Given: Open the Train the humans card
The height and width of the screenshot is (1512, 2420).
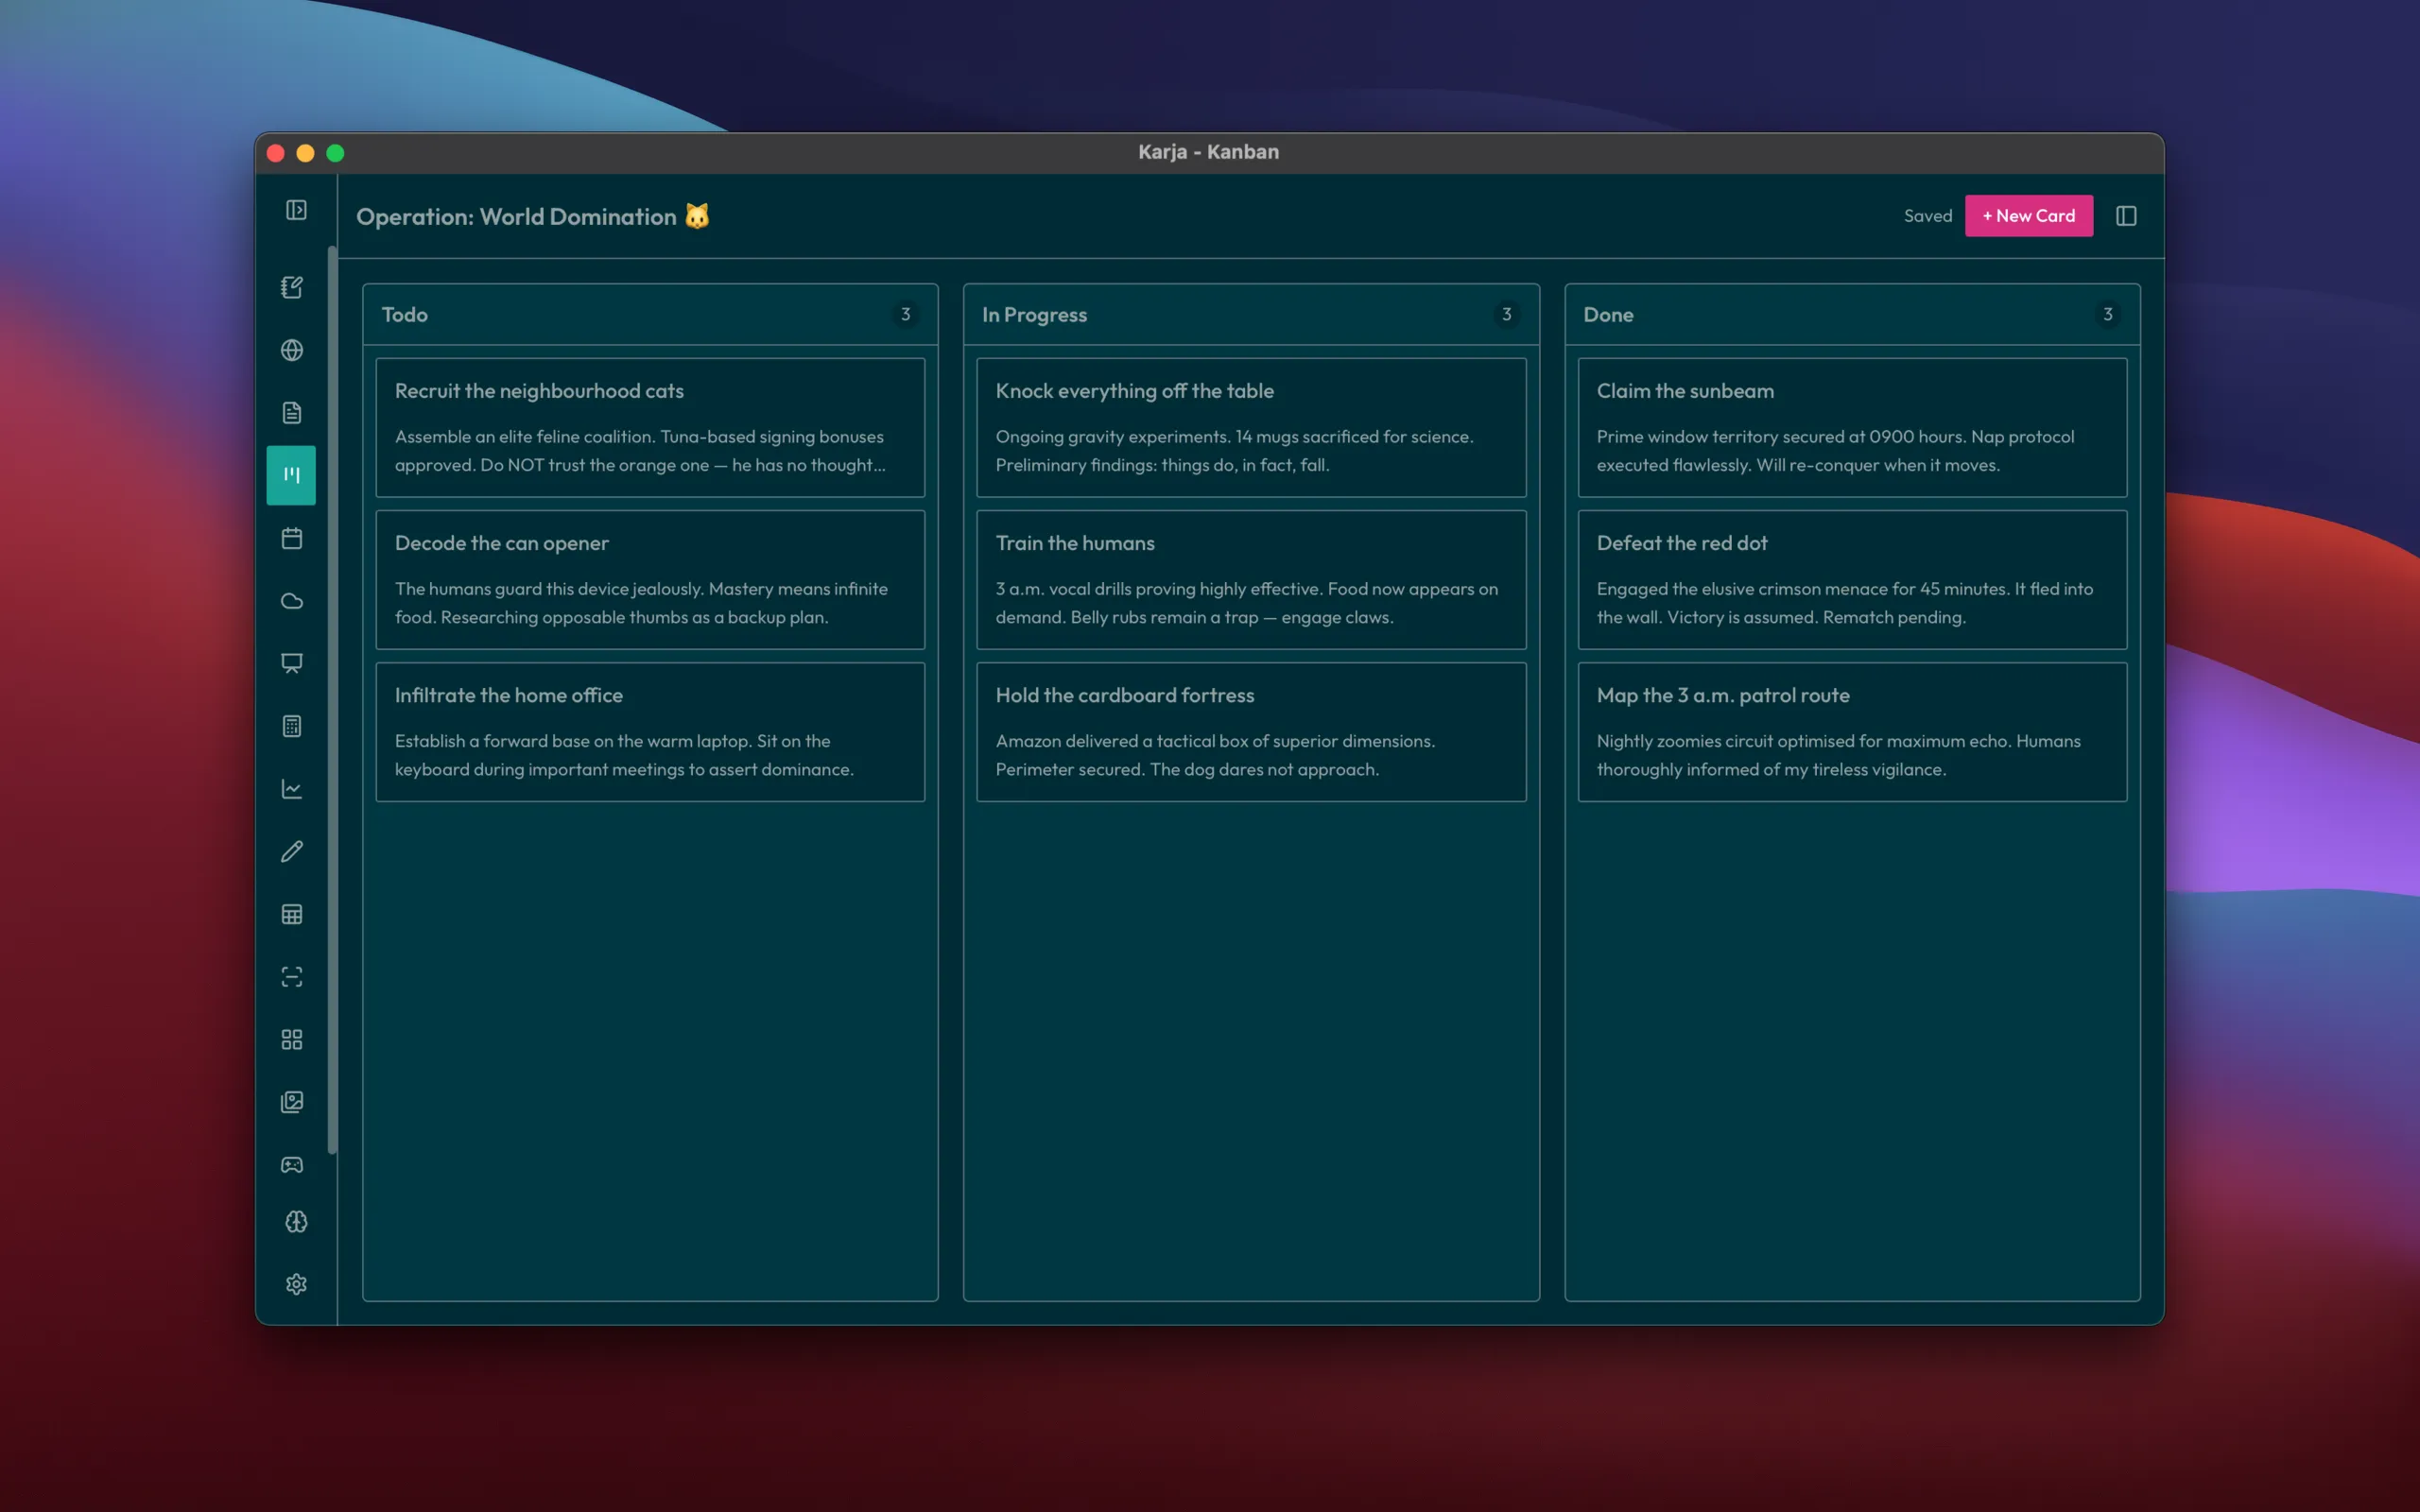Looking at the screenshot, I should (1251, 580).
